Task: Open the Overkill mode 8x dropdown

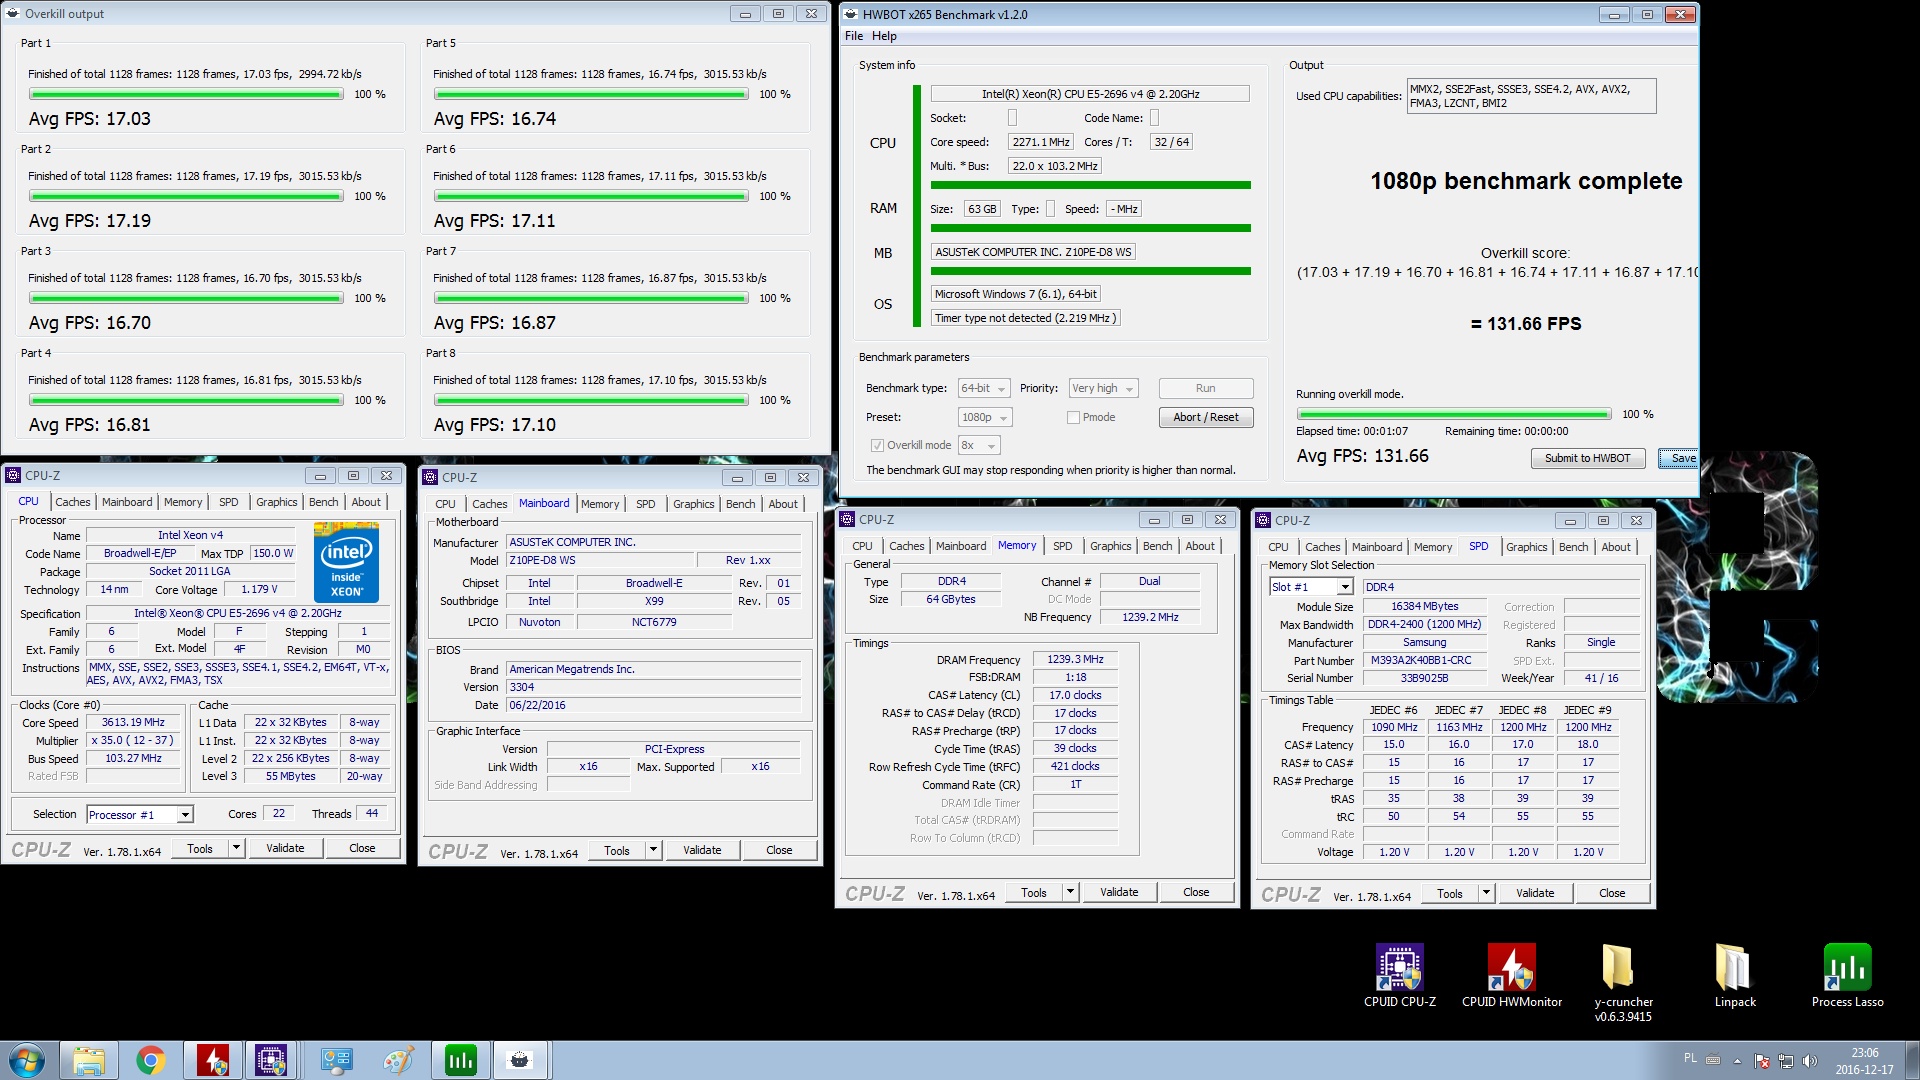Action: (x=979, y=445)
